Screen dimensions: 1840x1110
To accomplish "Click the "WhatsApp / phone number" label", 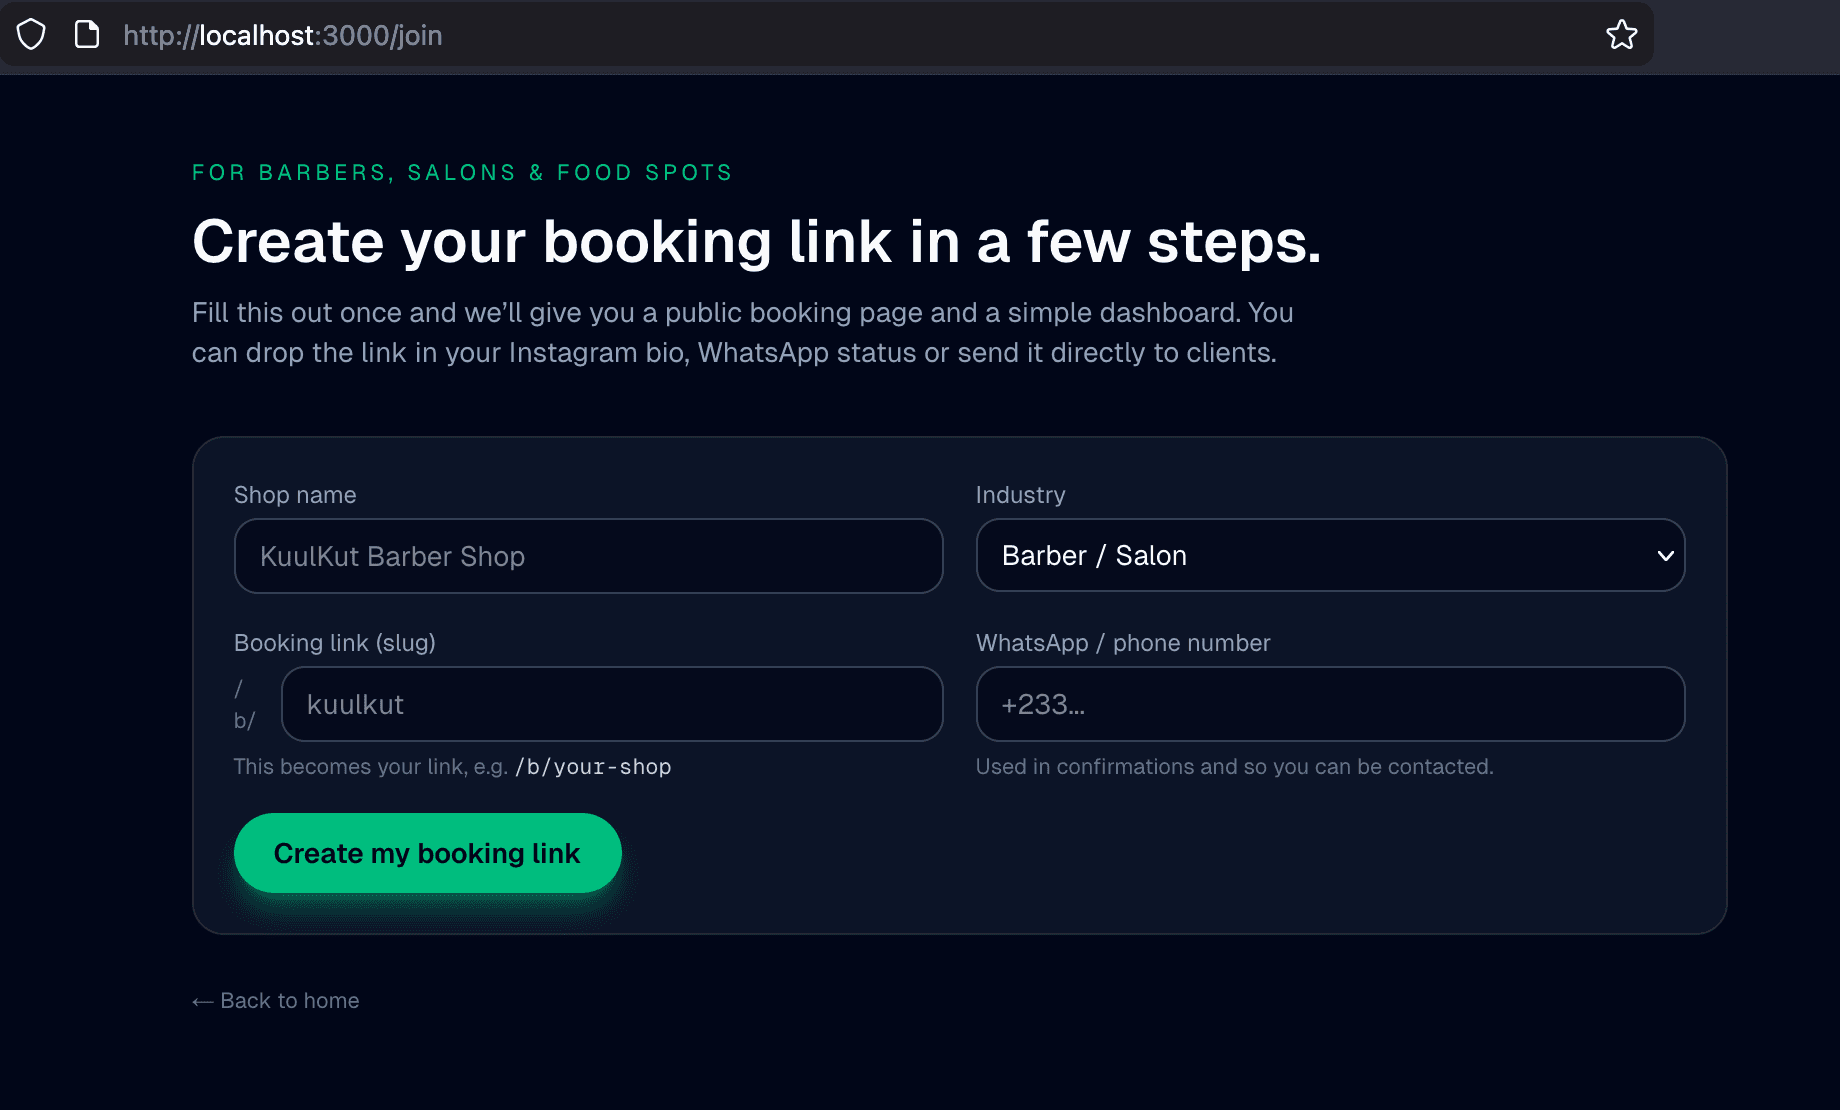I will pos(1123,643).
